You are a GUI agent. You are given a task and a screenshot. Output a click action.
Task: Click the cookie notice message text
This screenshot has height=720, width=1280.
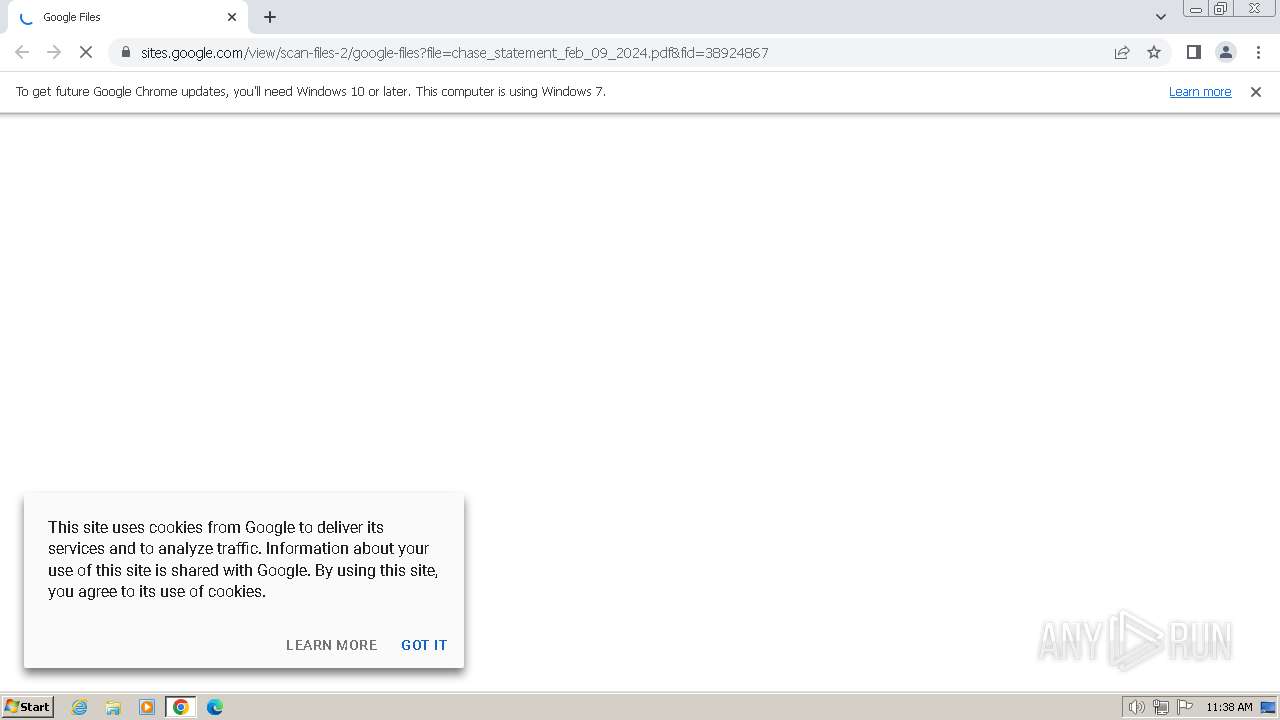pos(243,559)
